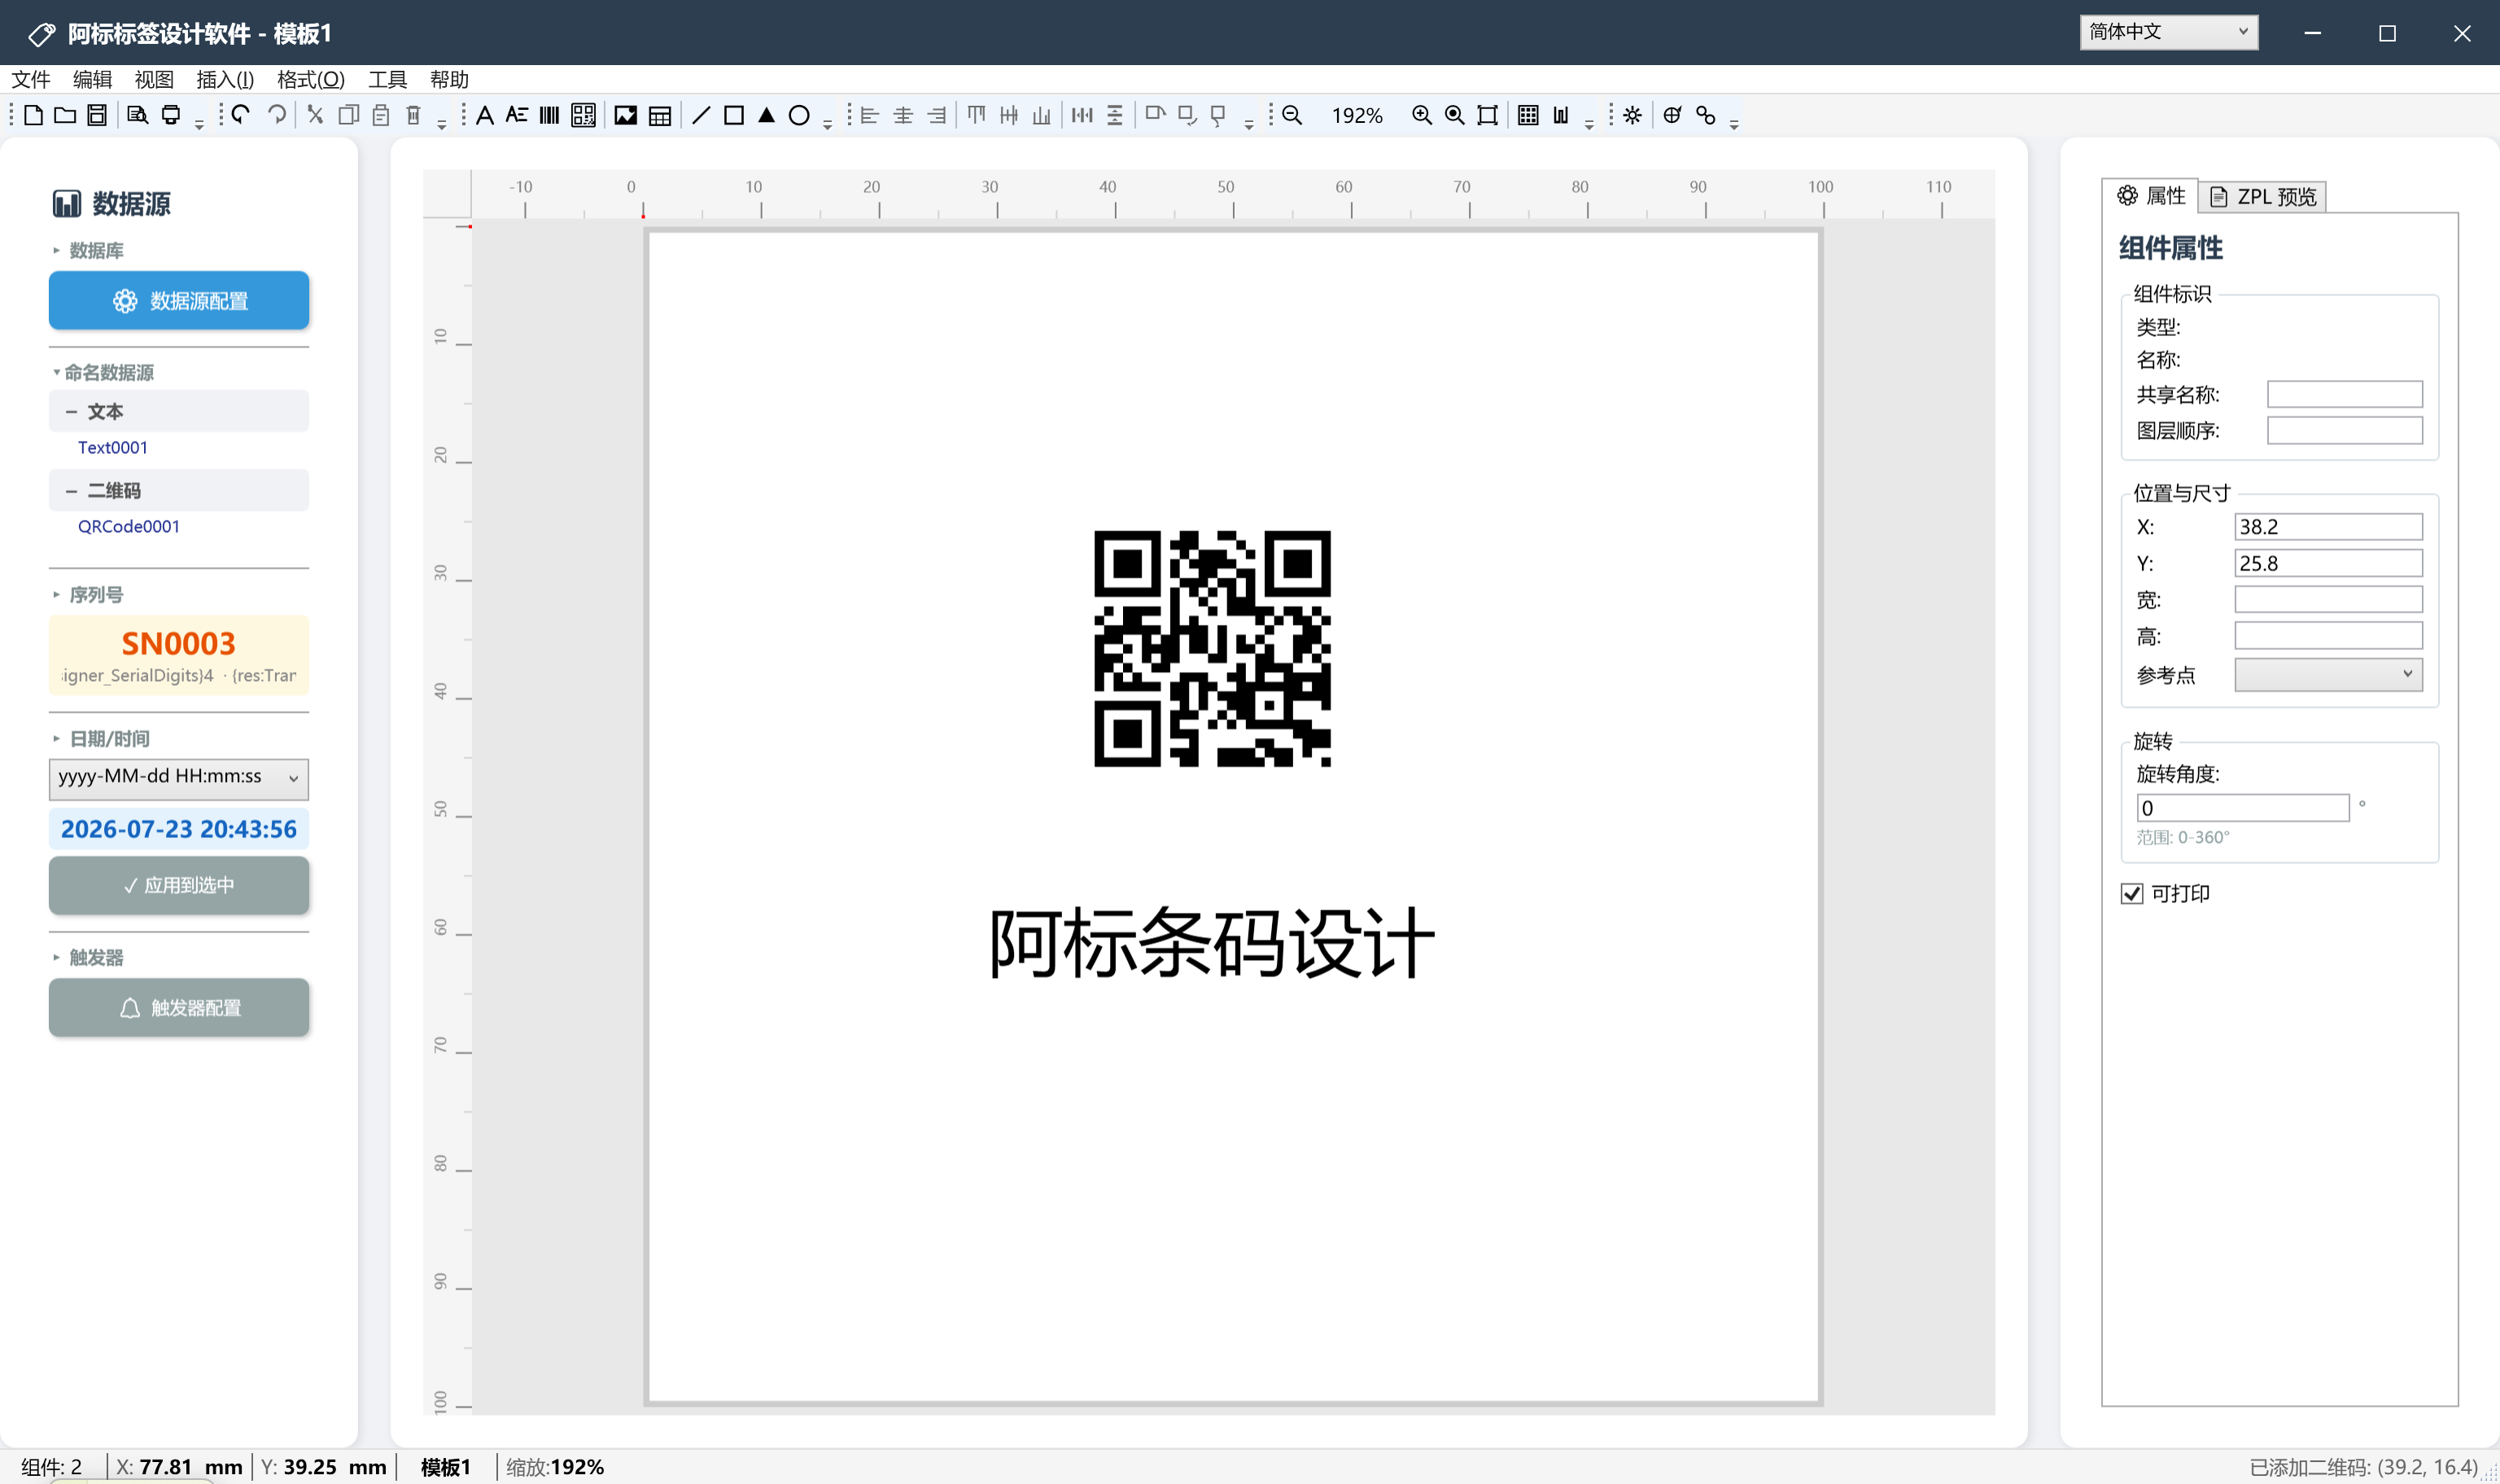Open the 简体中文 language dropdown
The height and width of the screenshot is (1484, 2500).
coord(2168,32)
